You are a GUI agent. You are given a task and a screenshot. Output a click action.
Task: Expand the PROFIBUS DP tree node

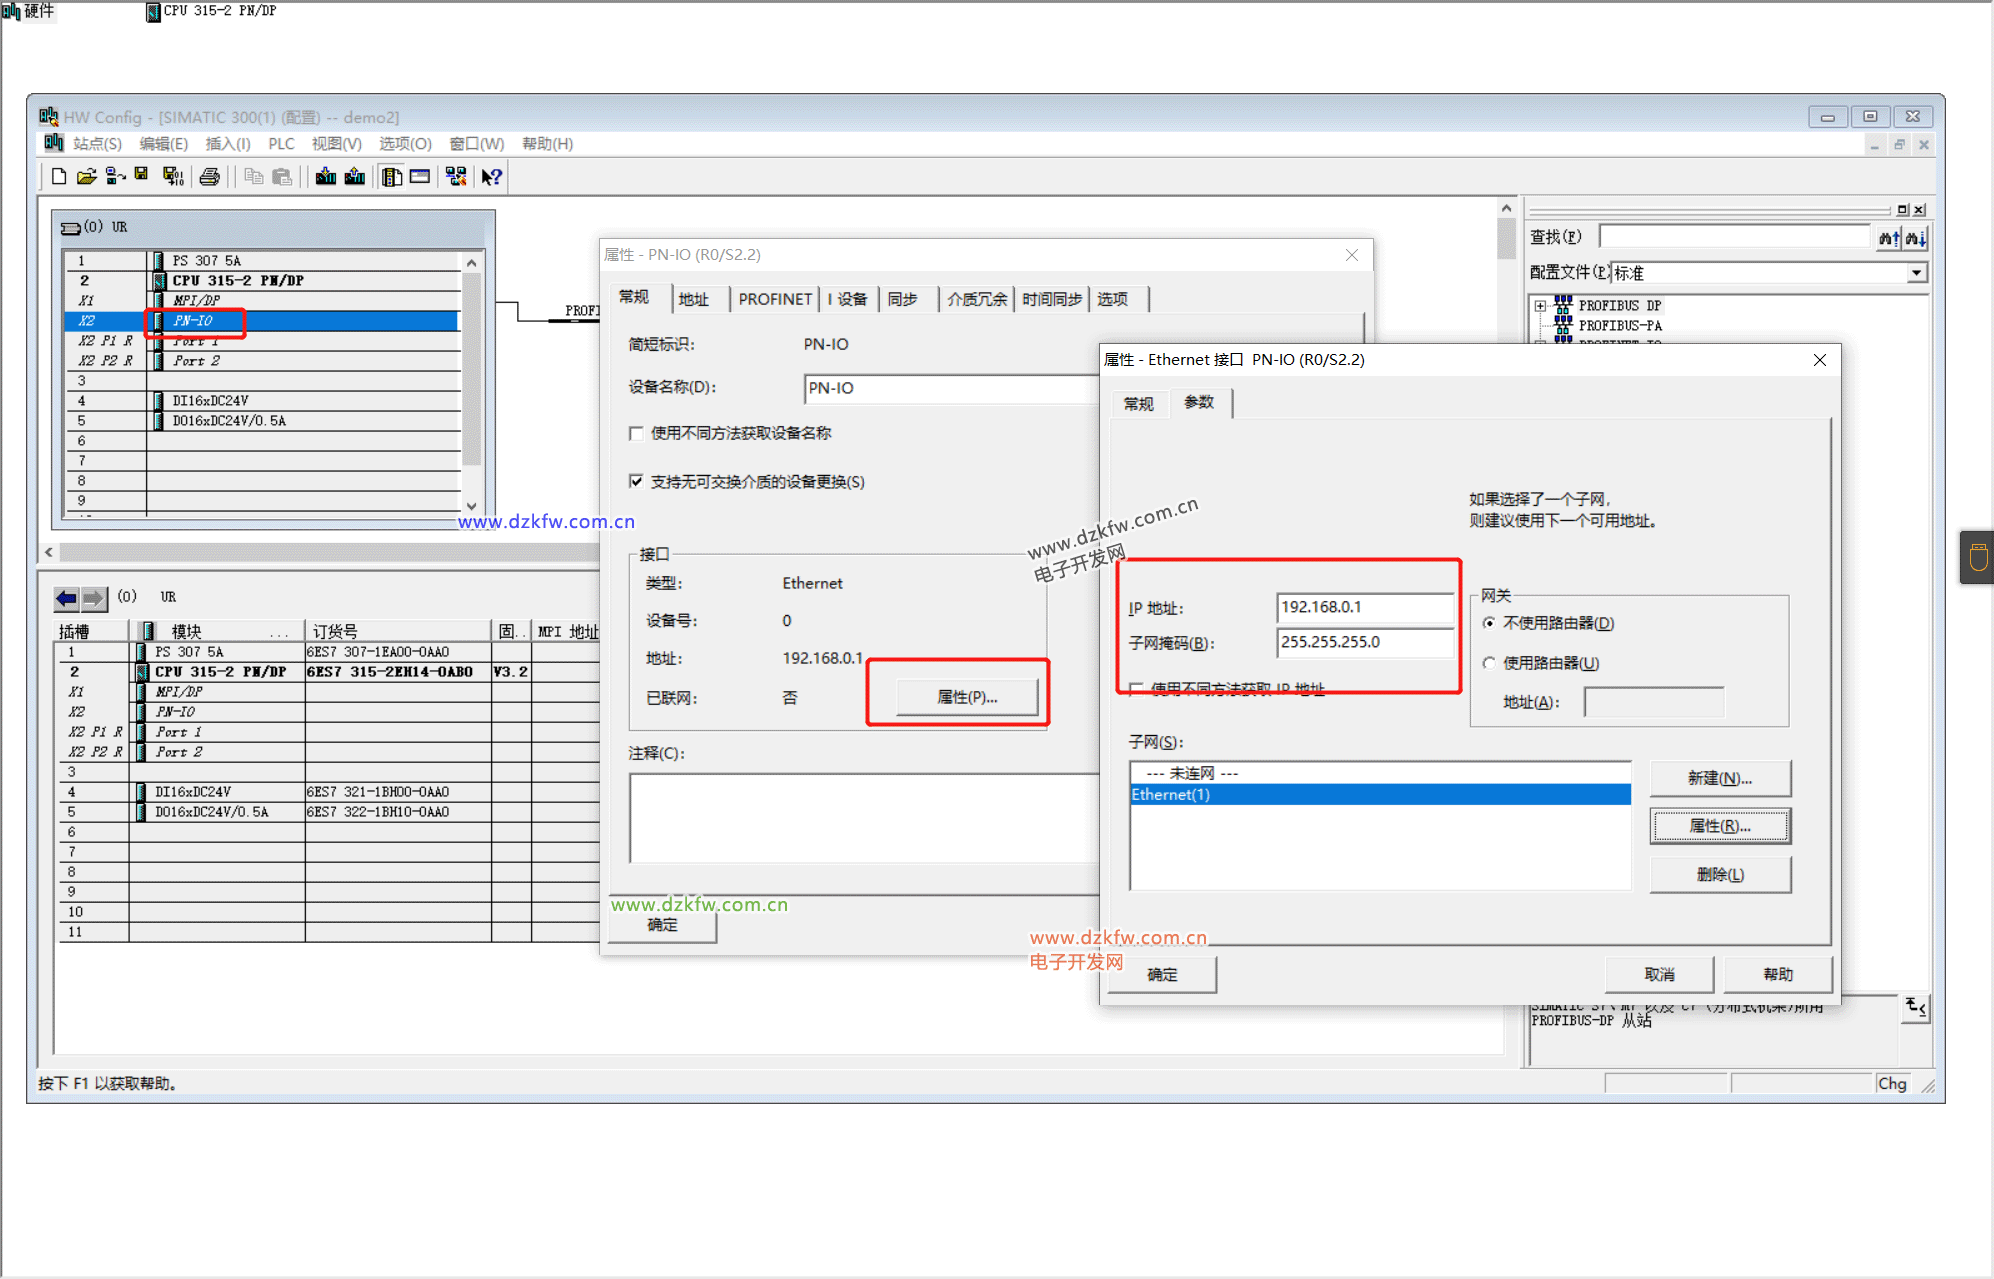pos(1541,306)
